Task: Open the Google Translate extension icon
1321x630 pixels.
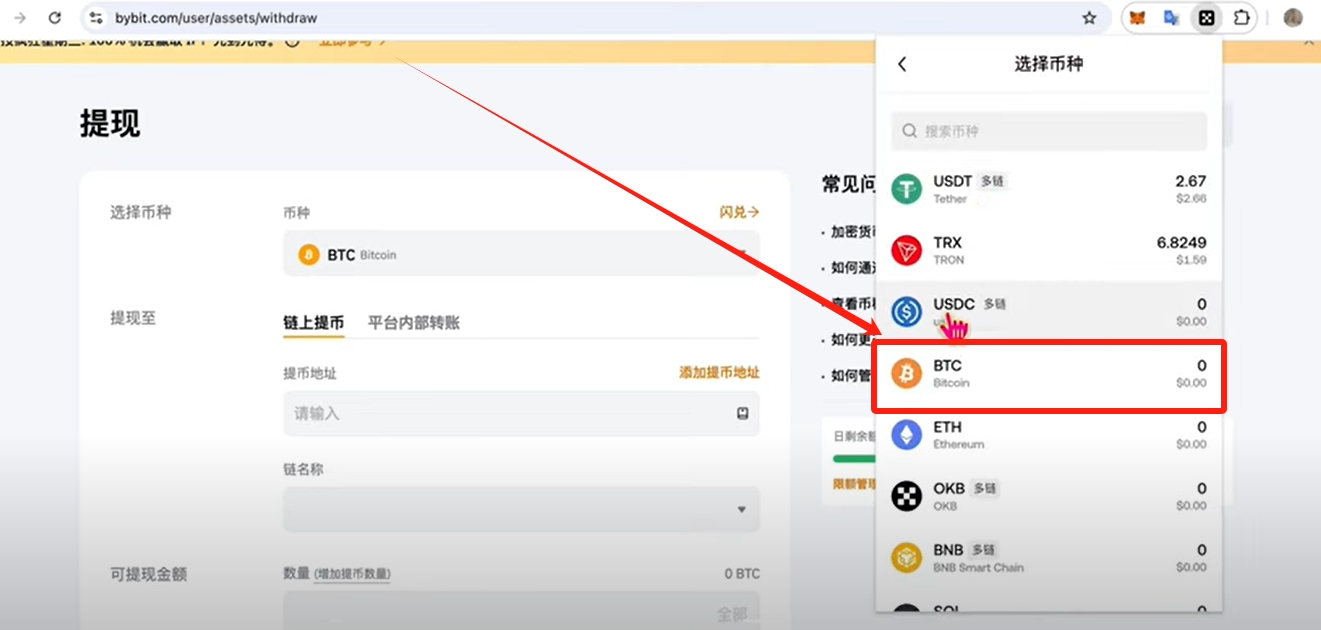Action: point(1171,18)
